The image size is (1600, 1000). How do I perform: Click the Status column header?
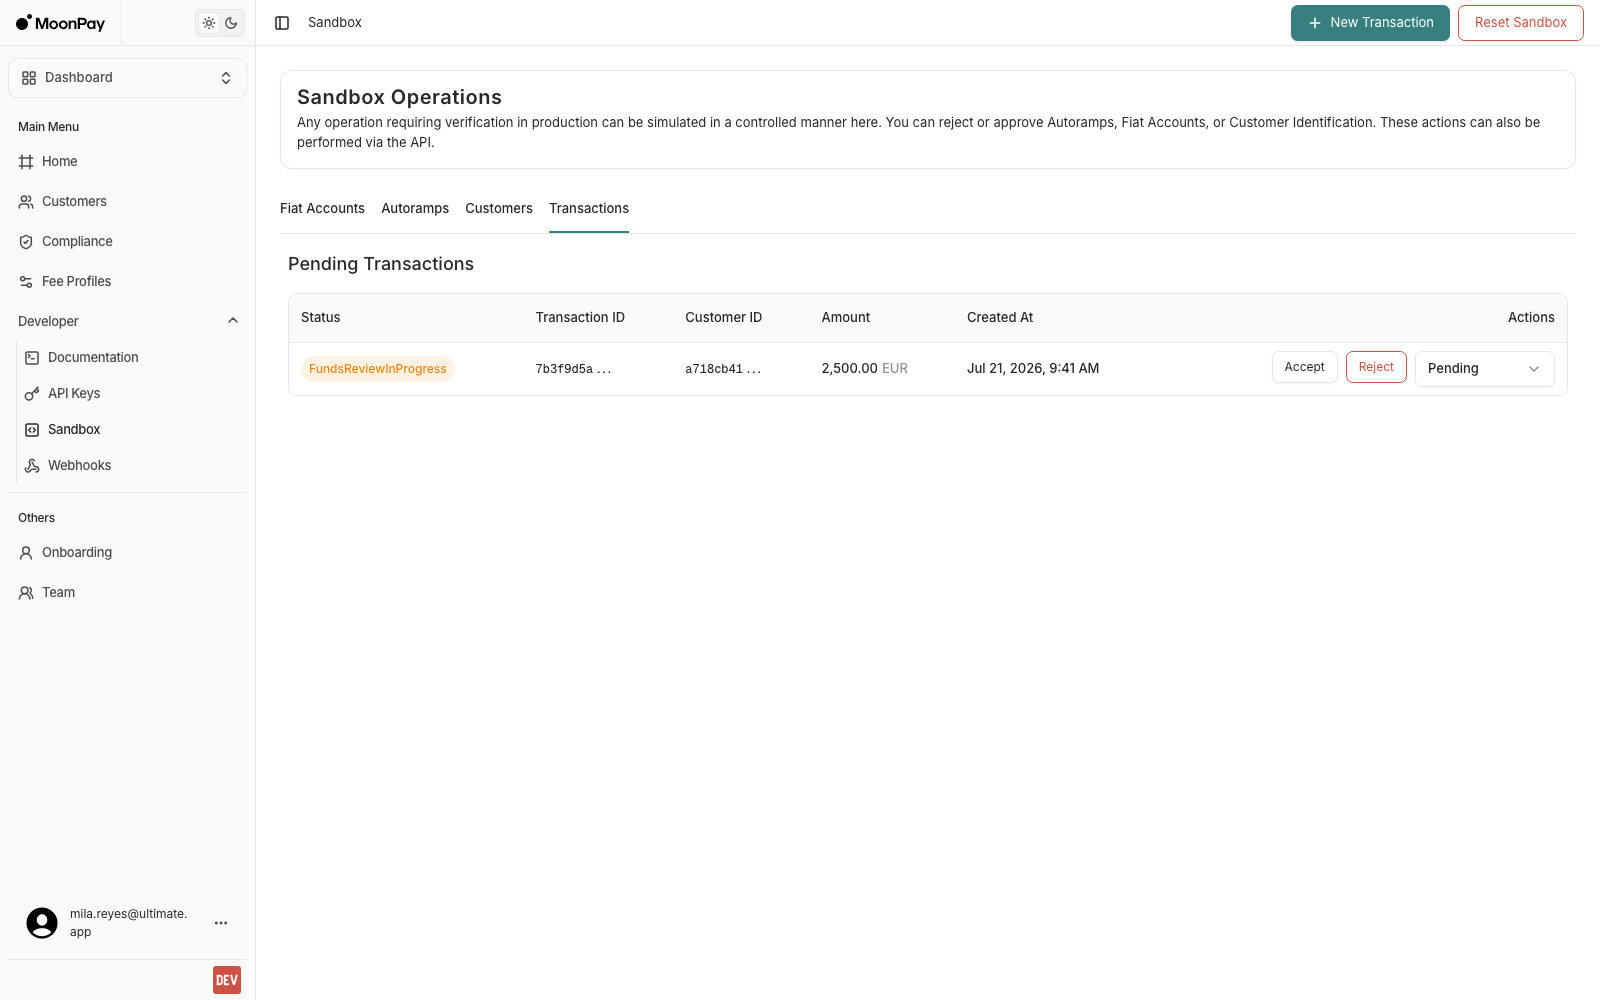click(x=321, y=318)
